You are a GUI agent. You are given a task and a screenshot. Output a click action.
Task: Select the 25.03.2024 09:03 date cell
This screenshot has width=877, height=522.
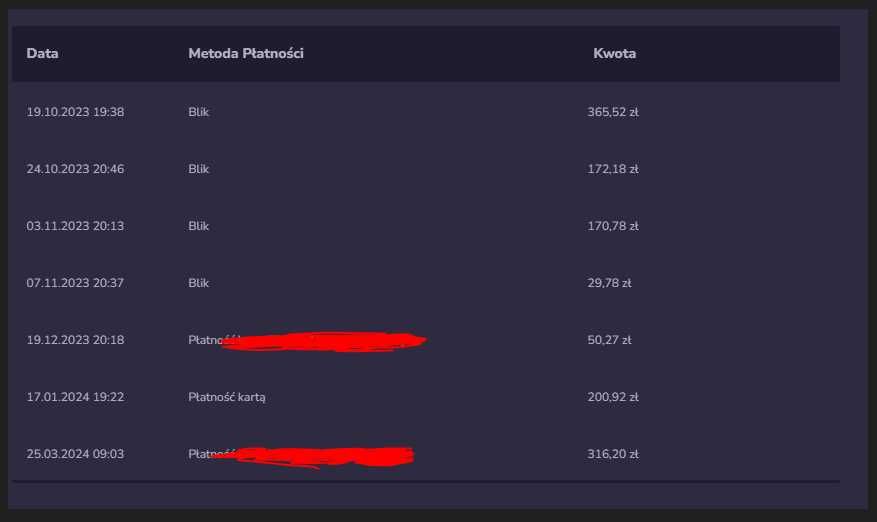75,454
